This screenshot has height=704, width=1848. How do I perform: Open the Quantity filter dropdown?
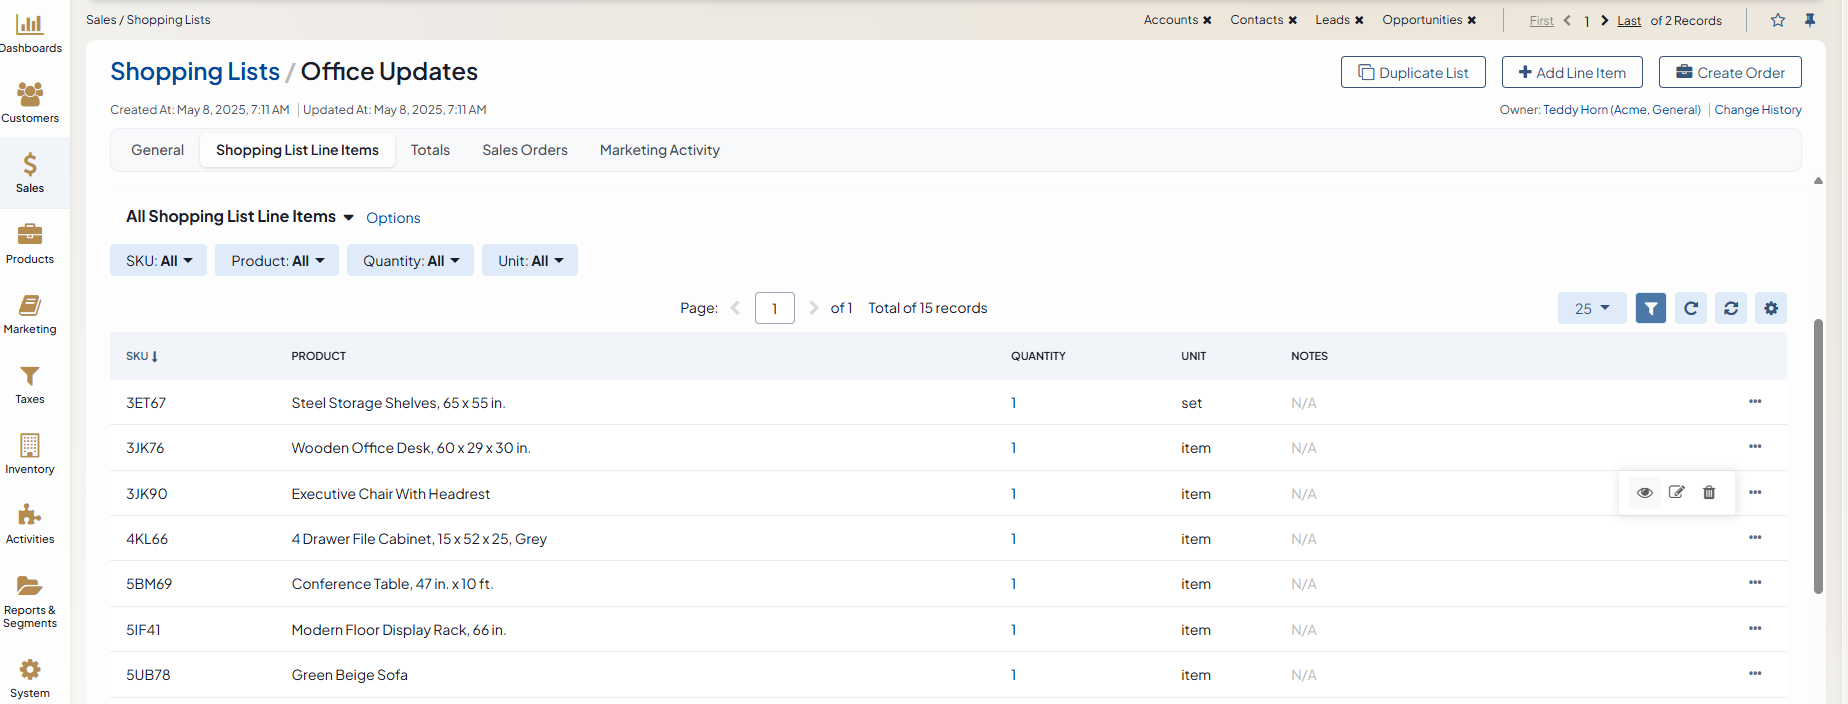click(x=410, y=261)
